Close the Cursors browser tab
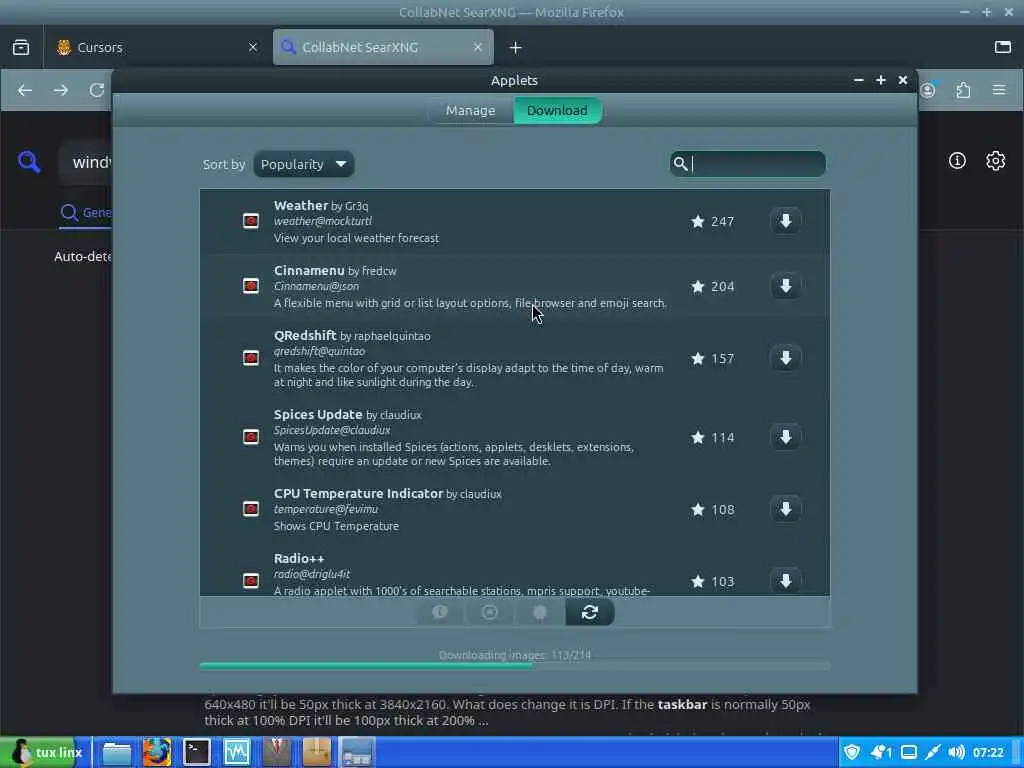The width and height of the screenshot is (1024, 768). pos(253,47)
